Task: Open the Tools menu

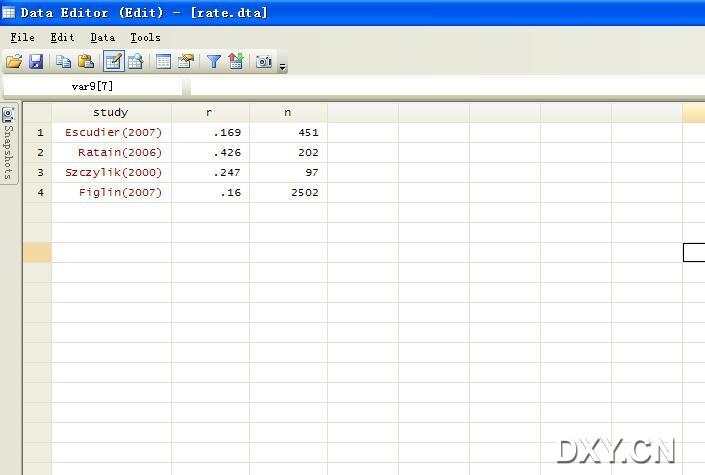Action: [x=145, y=37]
